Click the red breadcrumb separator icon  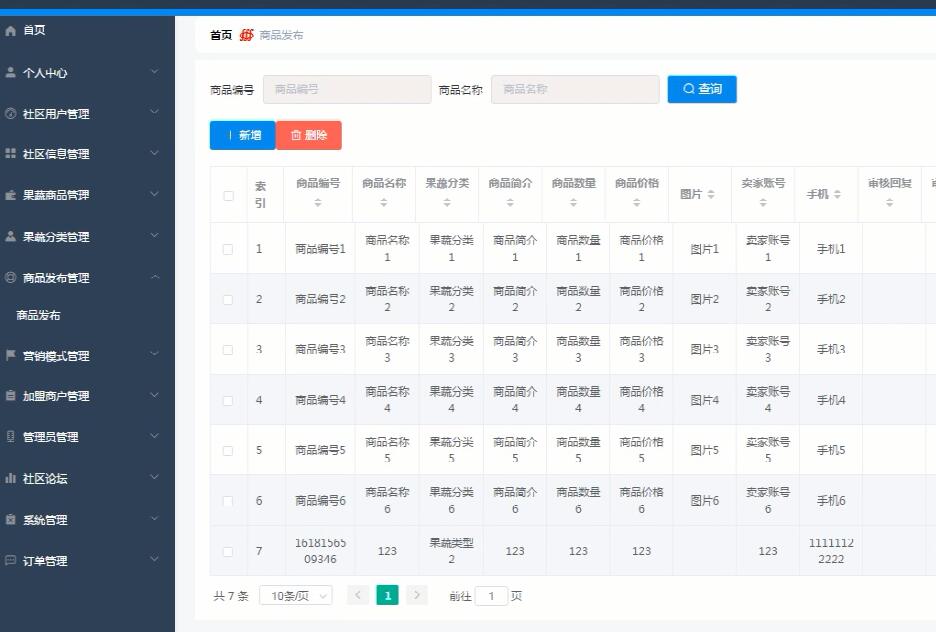tap(247, 35)
